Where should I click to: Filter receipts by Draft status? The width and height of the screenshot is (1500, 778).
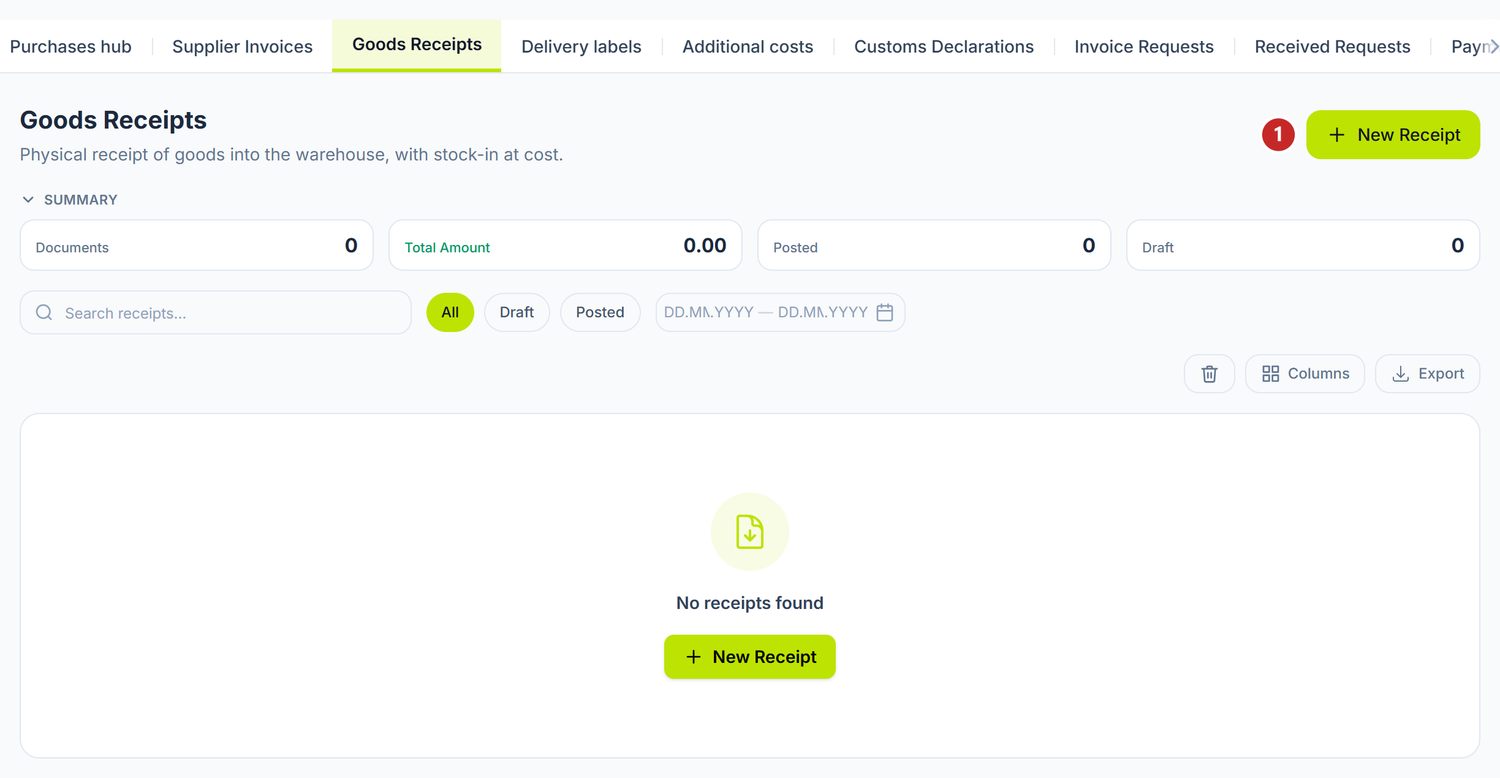click(x=517, y=313)
